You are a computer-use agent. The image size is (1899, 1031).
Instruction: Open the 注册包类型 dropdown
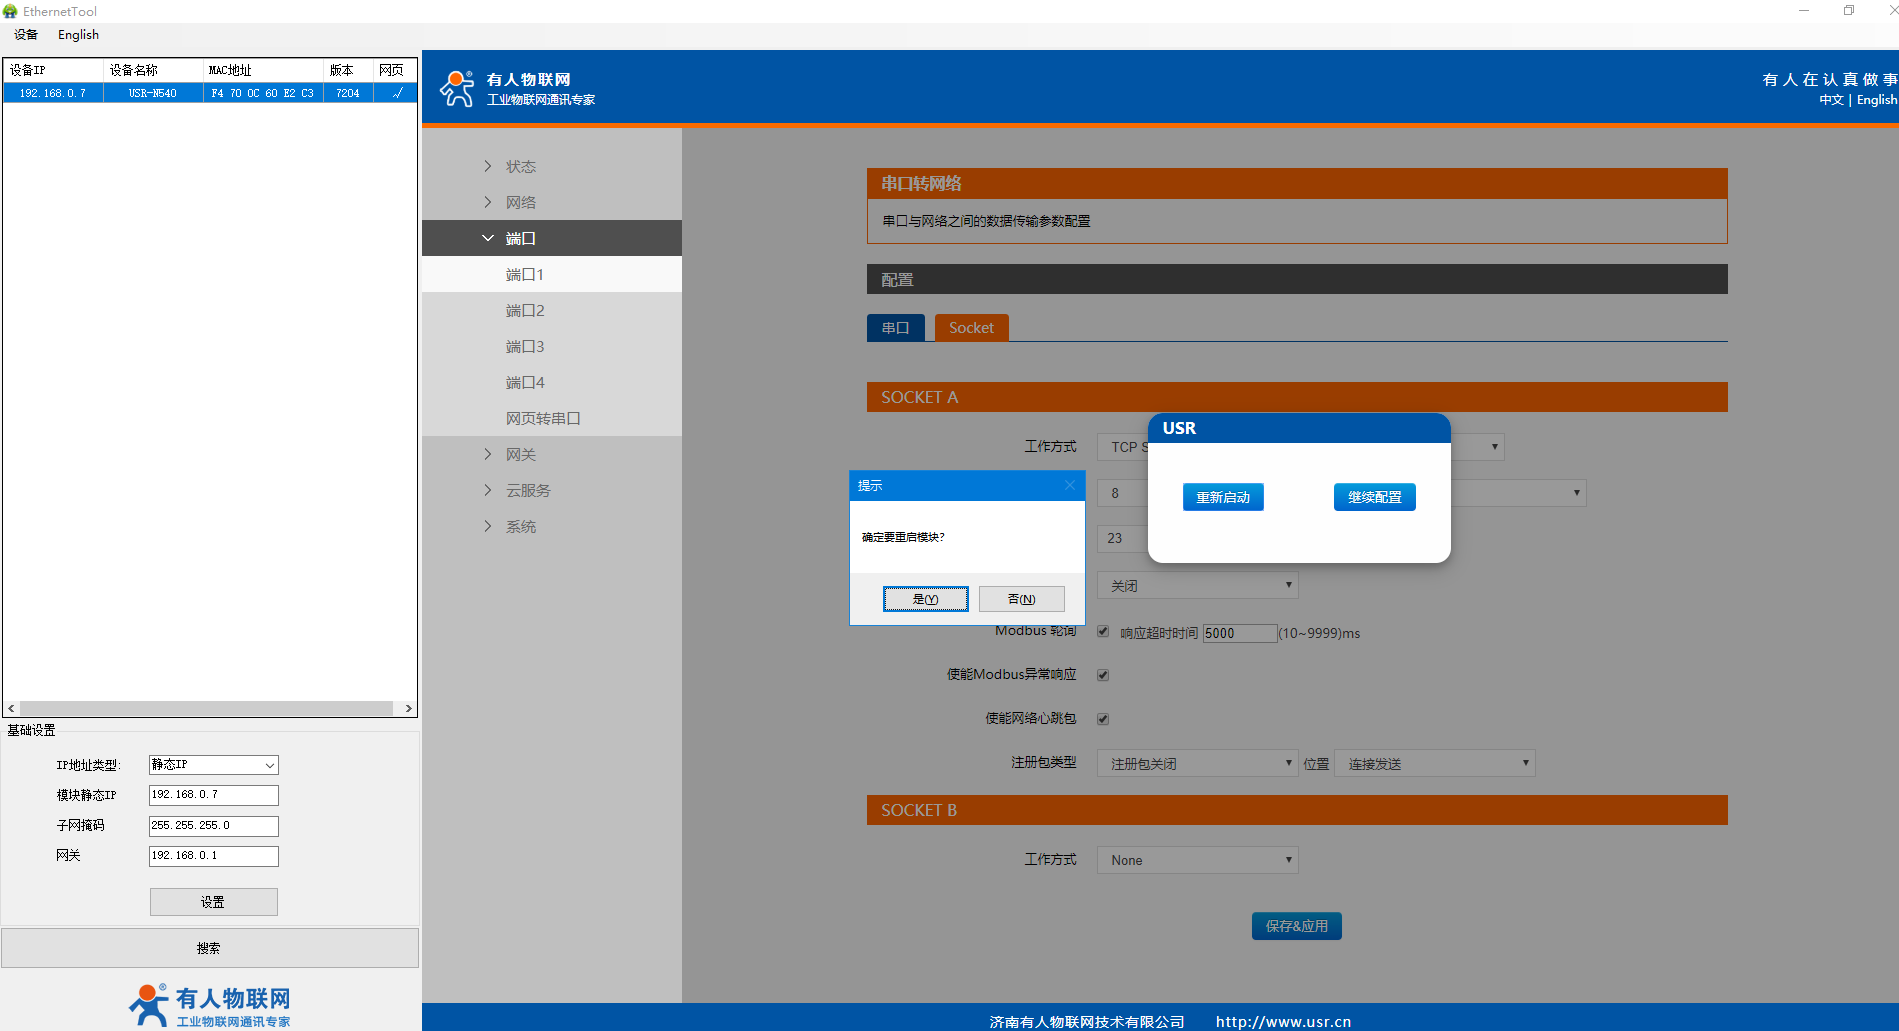point(1197,763)
